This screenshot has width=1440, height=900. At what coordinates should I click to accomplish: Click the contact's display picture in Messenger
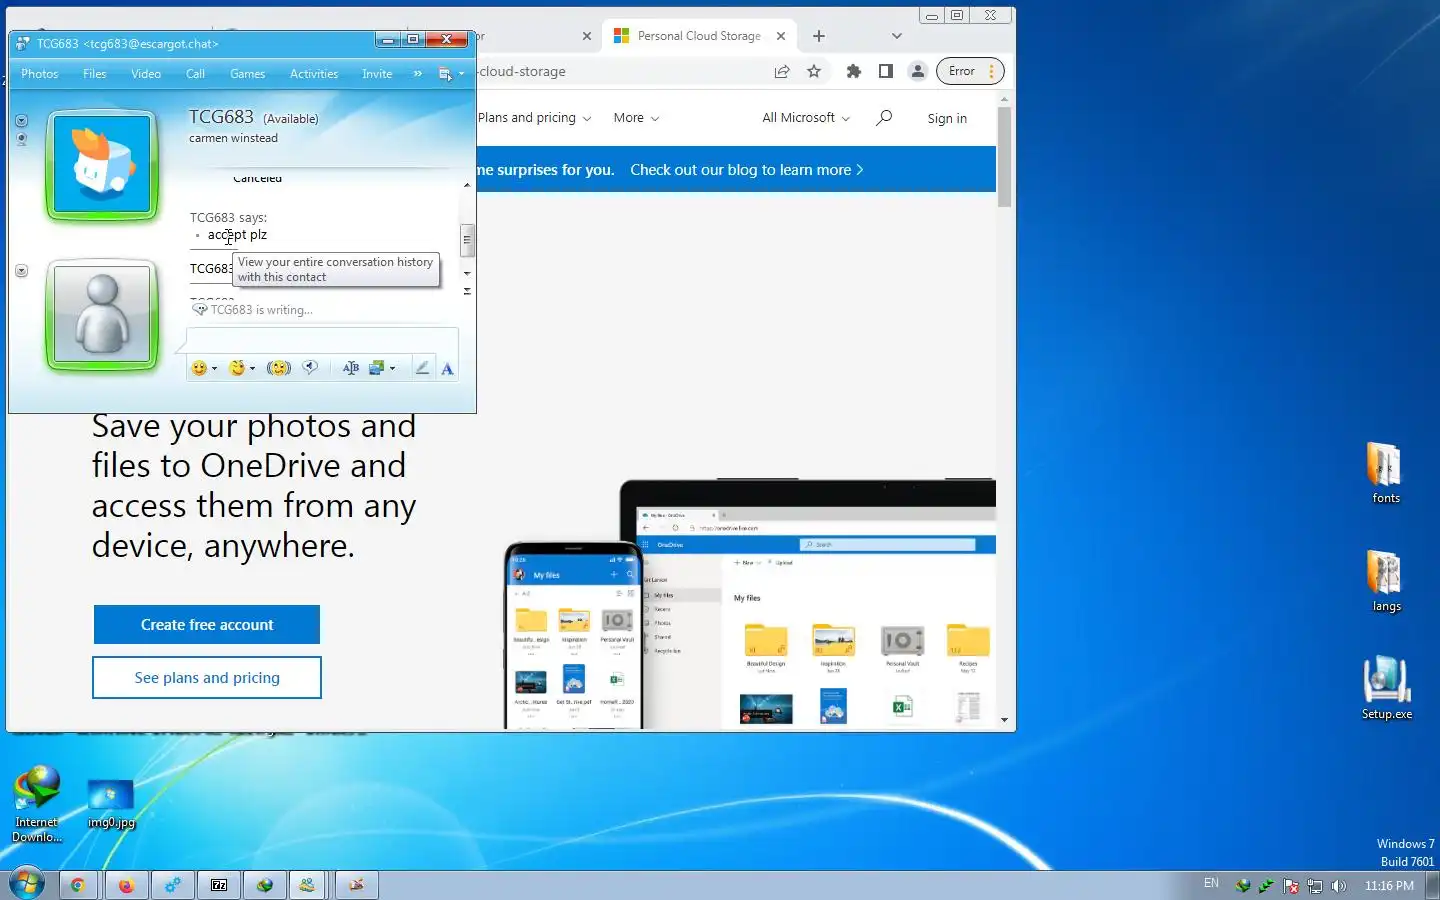coord(102,164)
